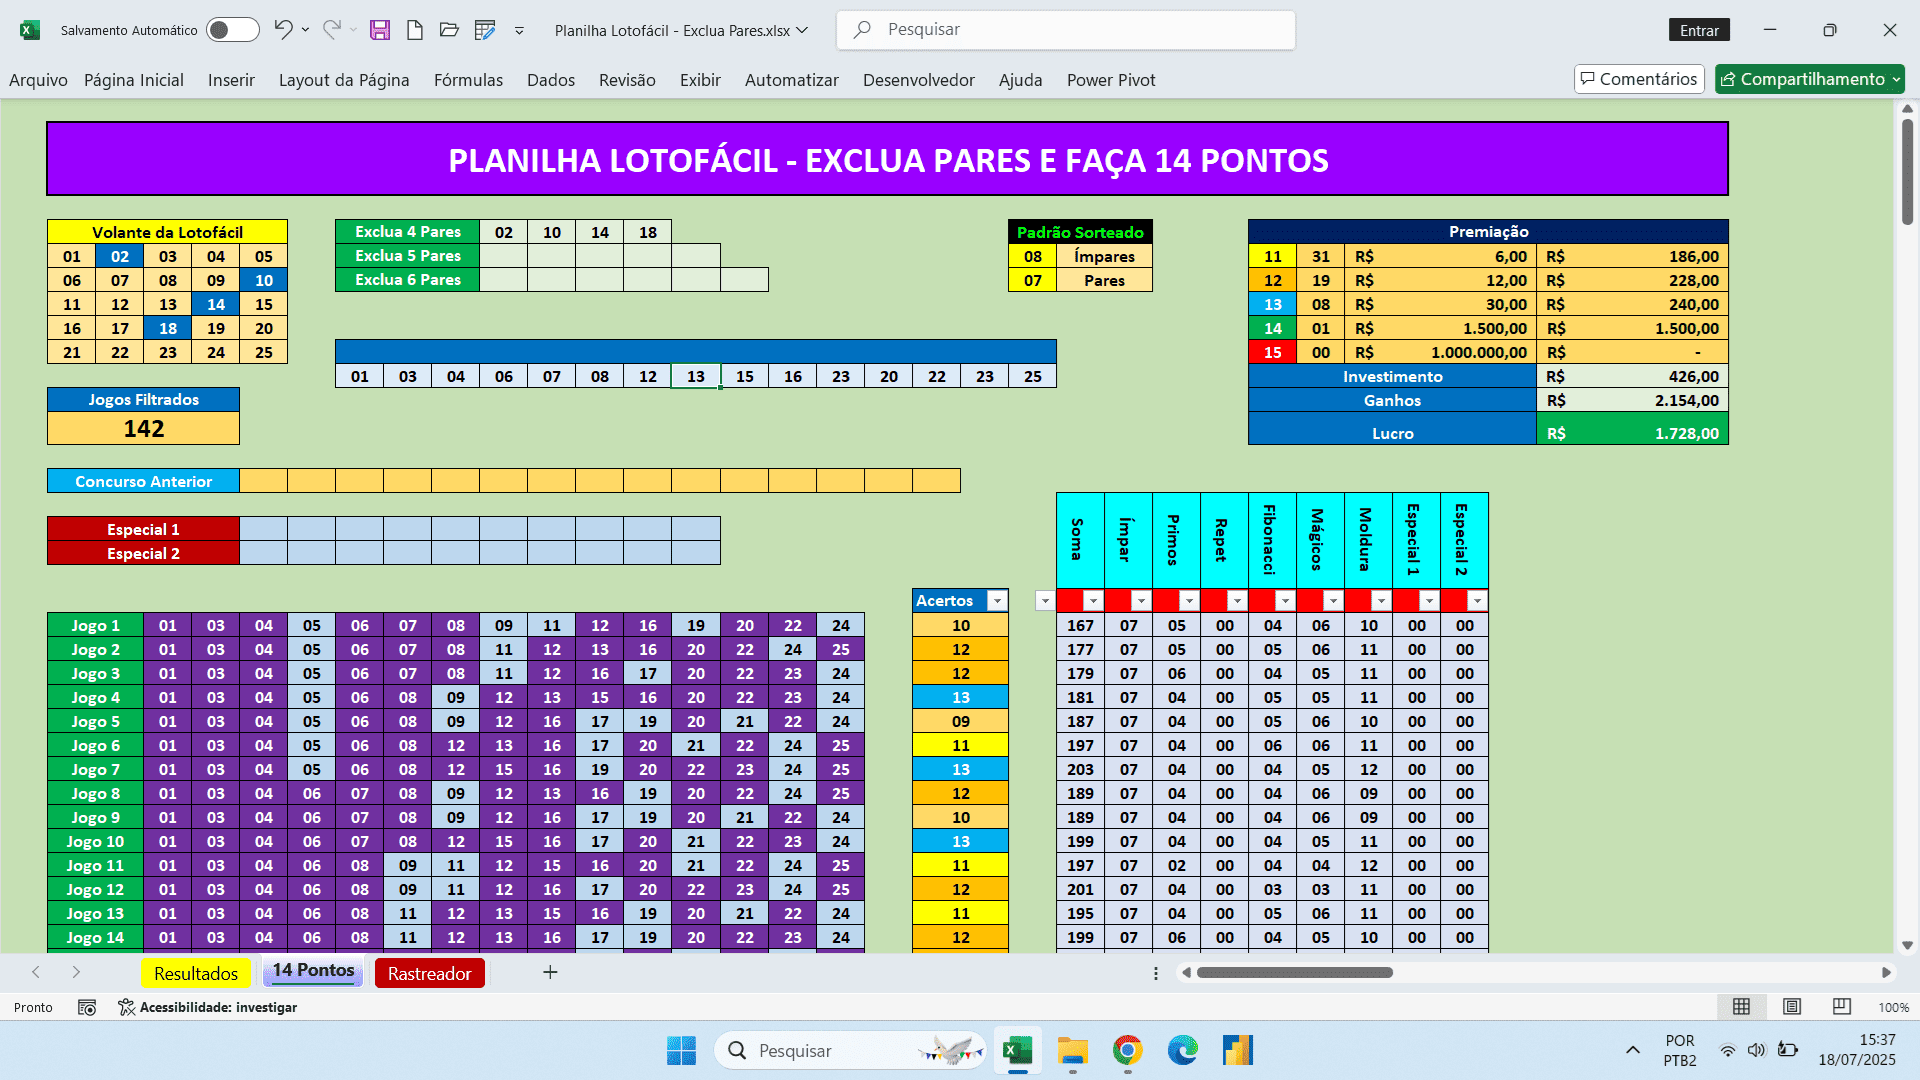The image size is (1920, 1080).
Task: Expand the Soma column filter arrow
Action: click(x=1093, y=601)
